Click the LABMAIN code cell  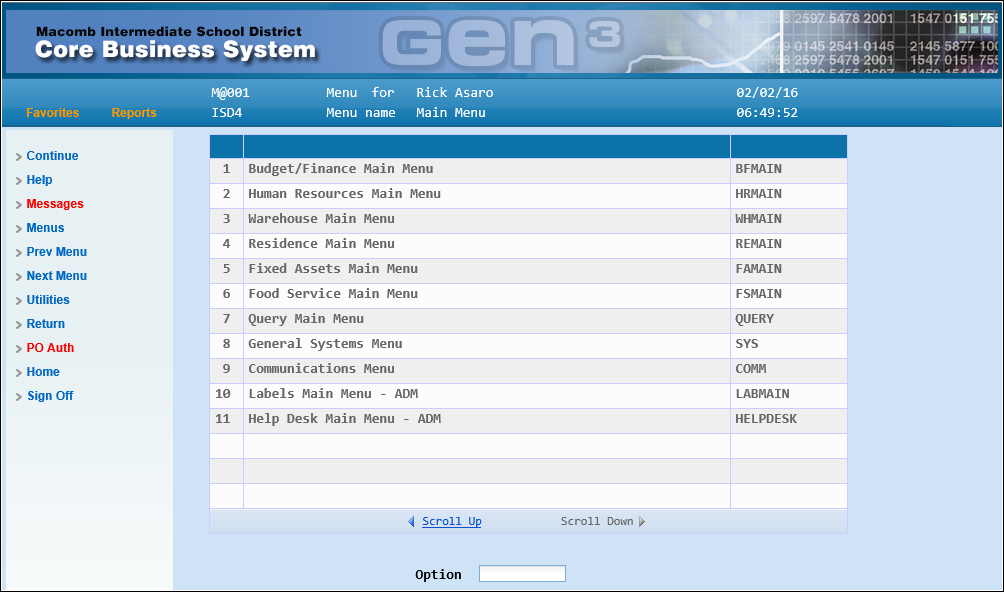coord(788,395)
